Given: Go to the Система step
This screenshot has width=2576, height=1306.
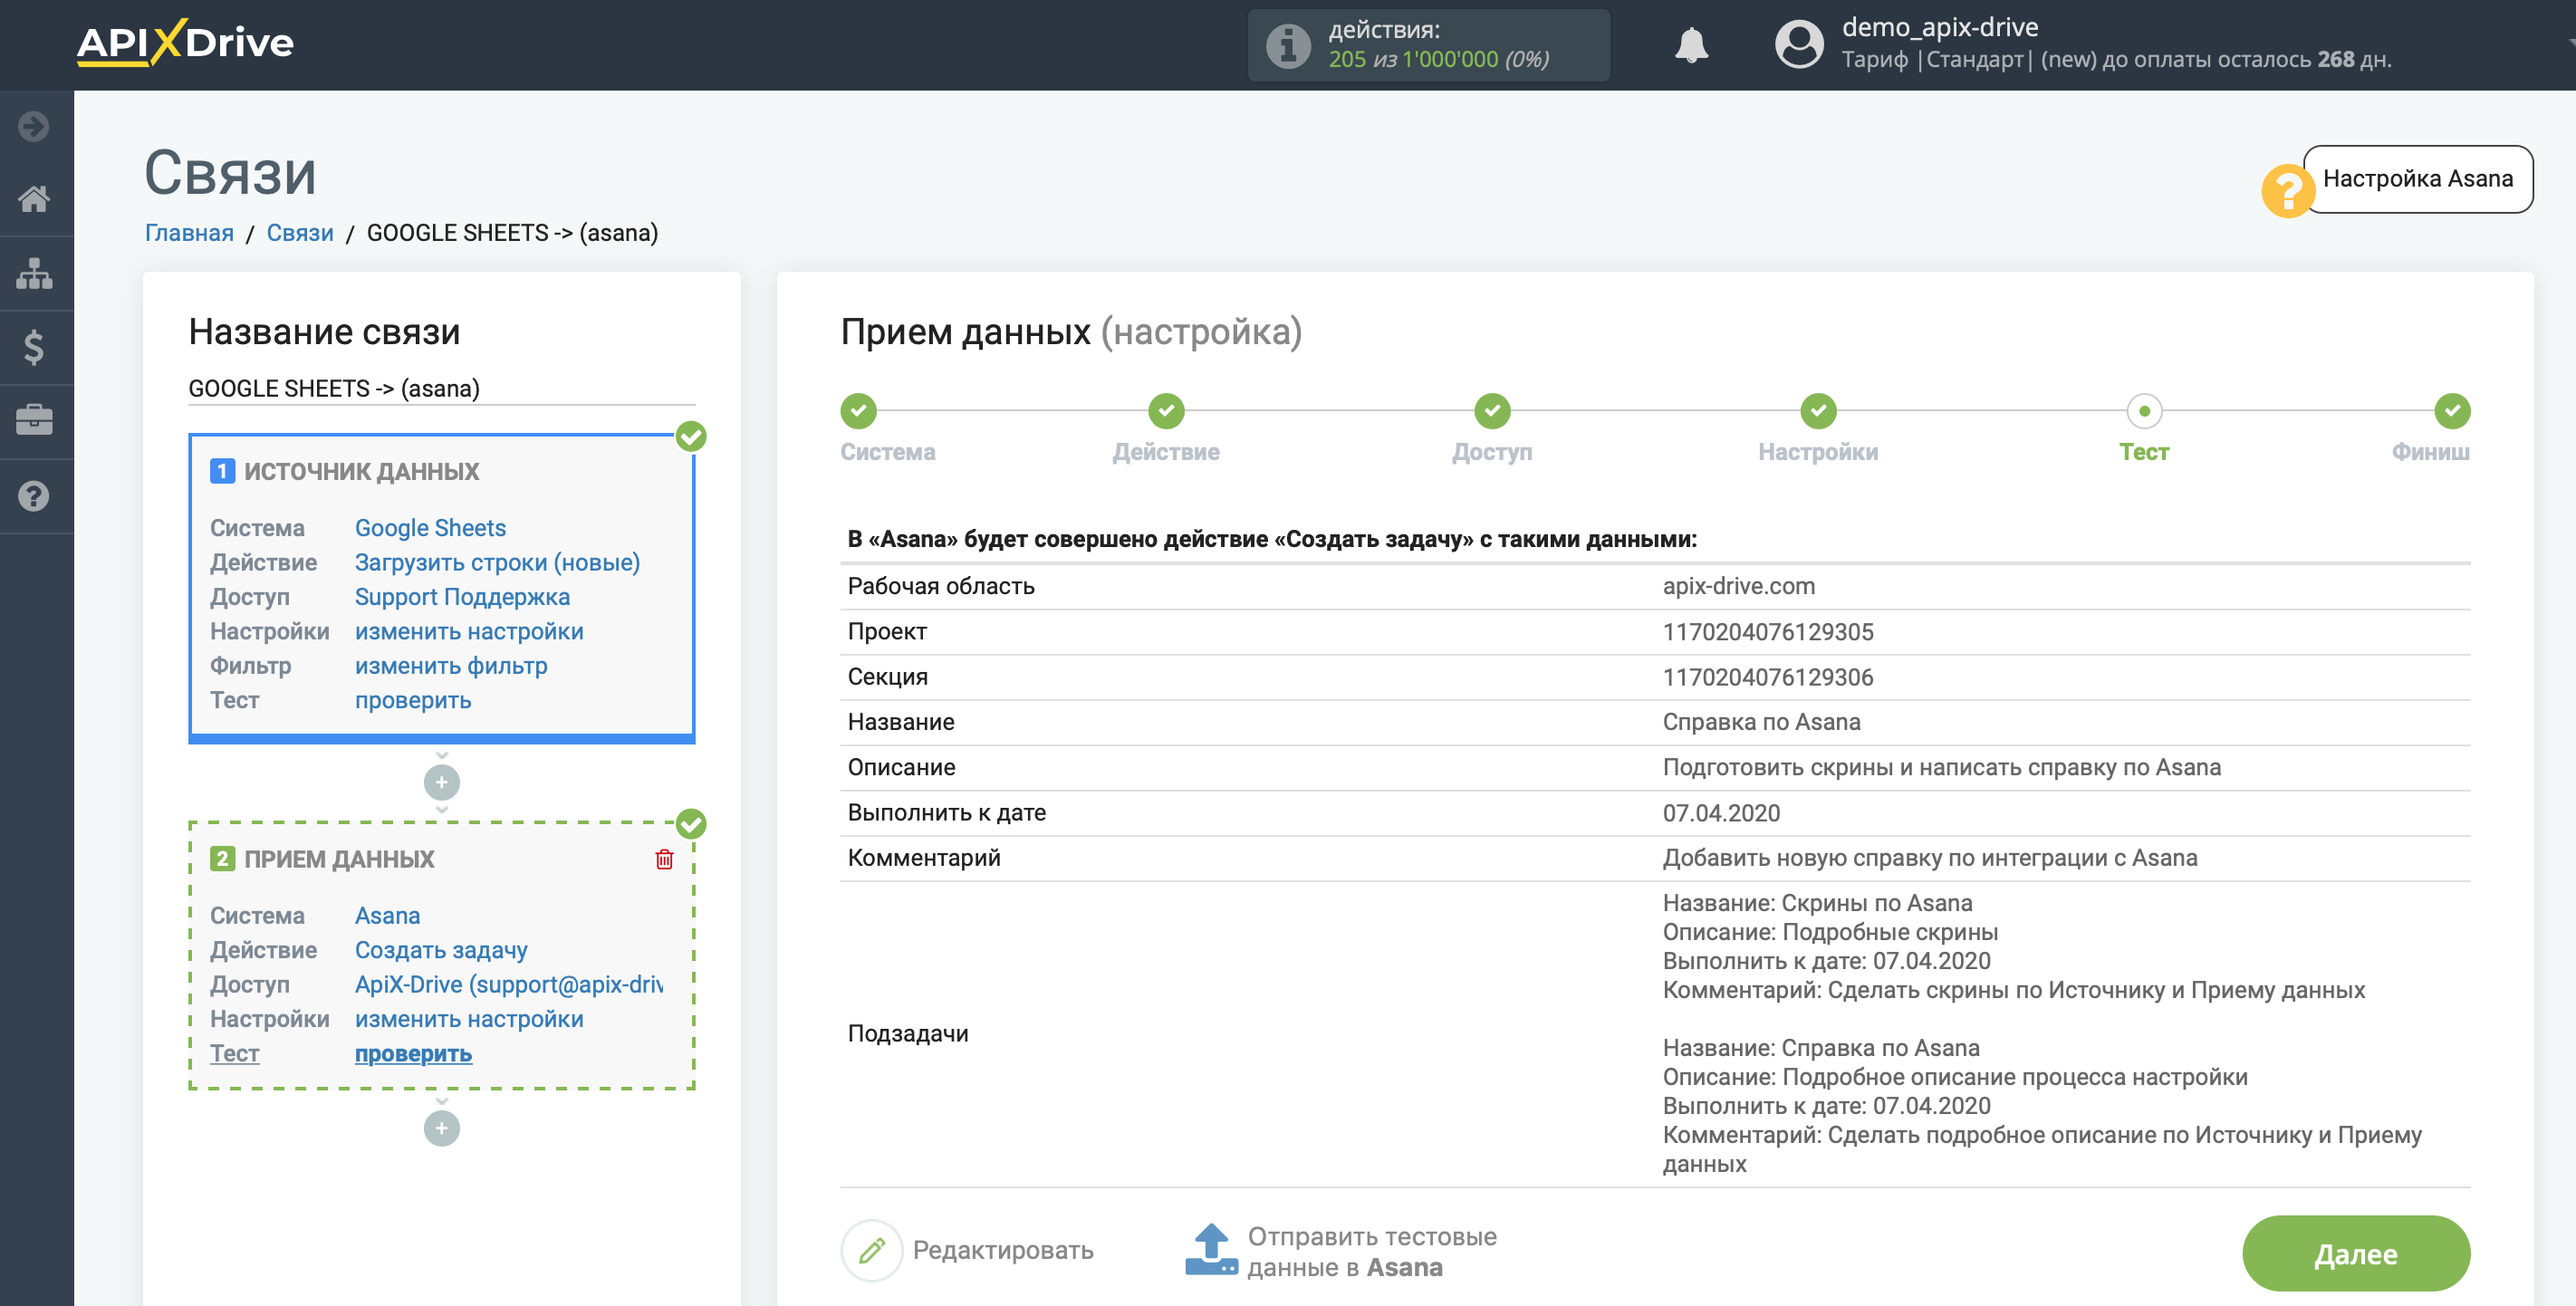Looking at the screenshot, I should (858, 411).
